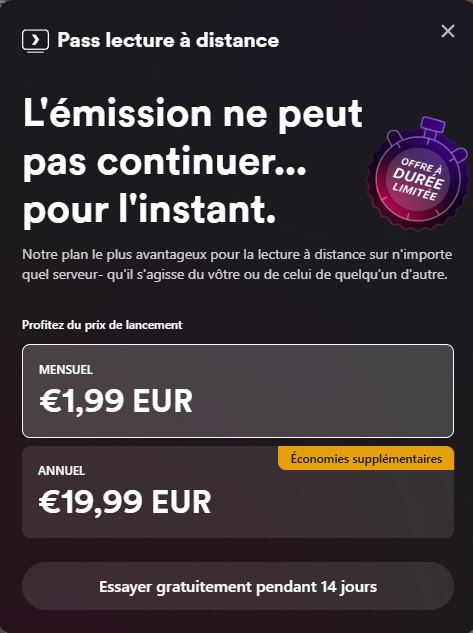The width and height of the screenshot is (473, 633).
Task: Click description line starting "Notre plan le plus"
Action: click(237, 254)
